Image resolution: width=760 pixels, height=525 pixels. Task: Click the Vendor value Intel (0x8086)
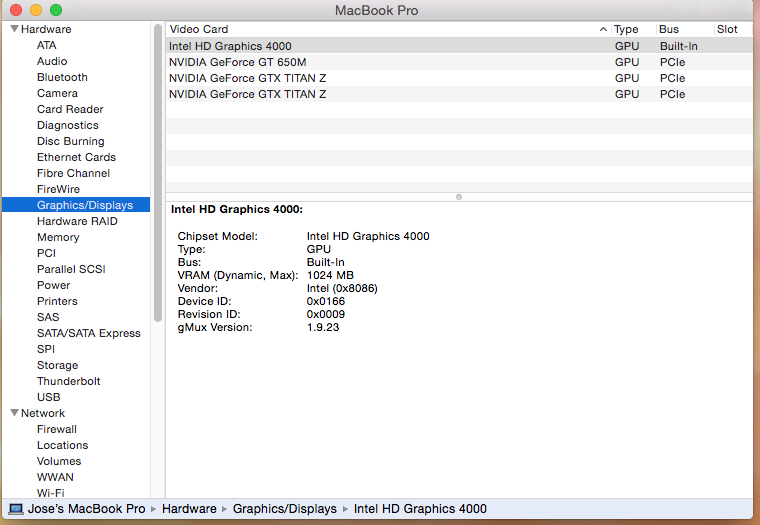342,288
